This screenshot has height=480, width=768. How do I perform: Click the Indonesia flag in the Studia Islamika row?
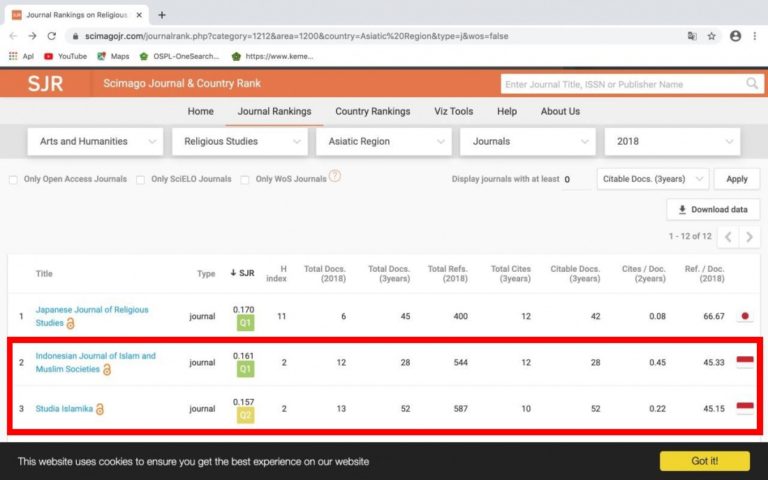[x=745, y=408]
